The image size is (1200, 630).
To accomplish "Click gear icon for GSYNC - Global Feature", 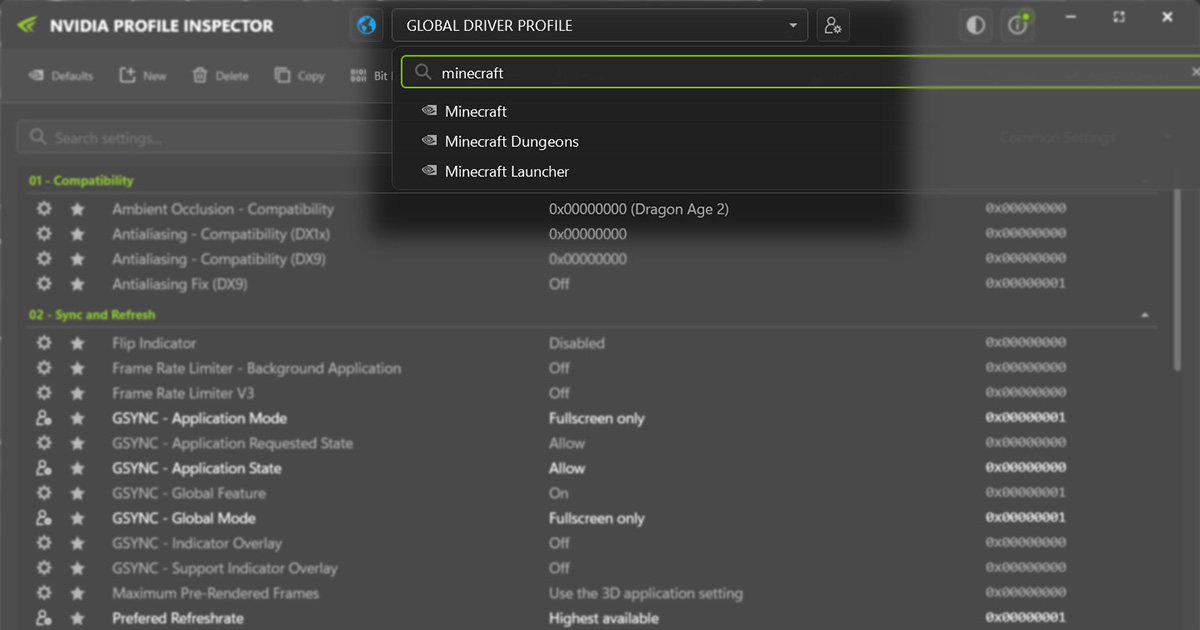I will click(43, 493).
